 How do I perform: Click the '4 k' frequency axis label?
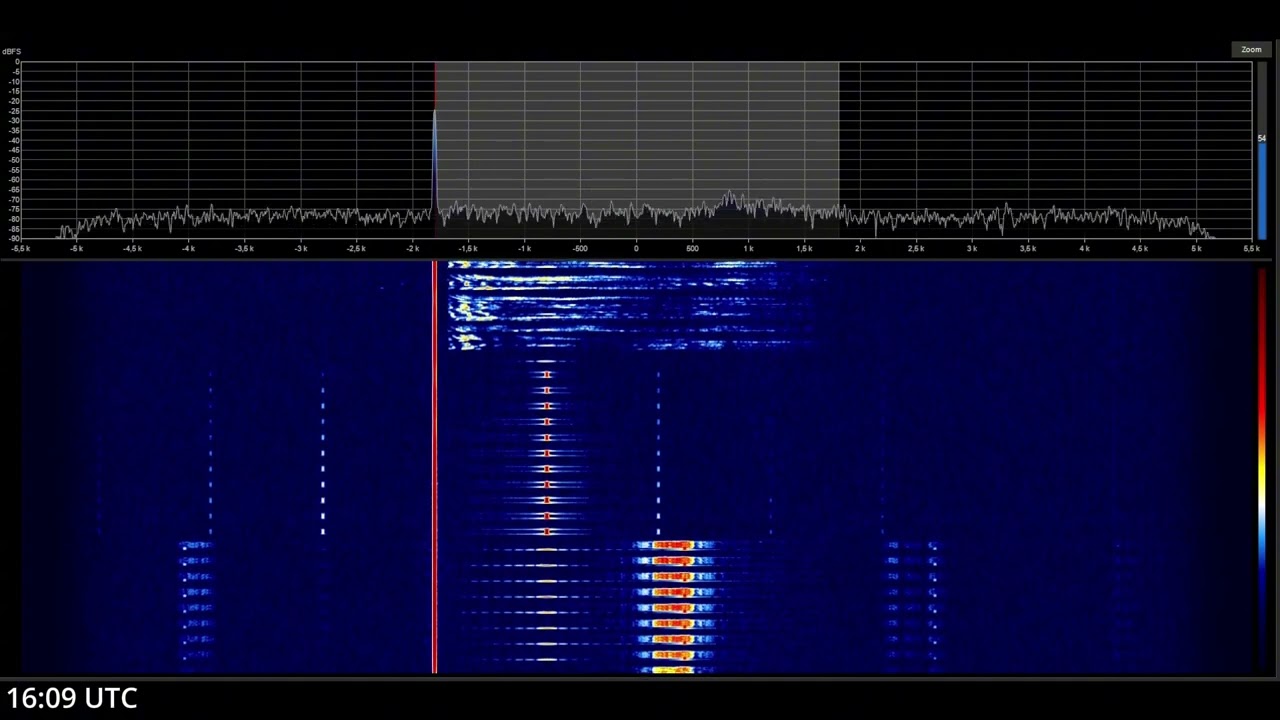click(1084, 248)
